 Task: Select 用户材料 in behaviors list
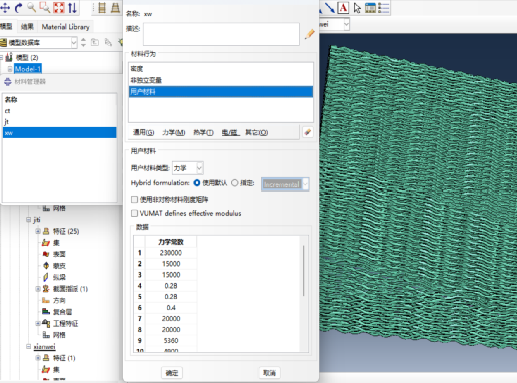coord(221,91)
